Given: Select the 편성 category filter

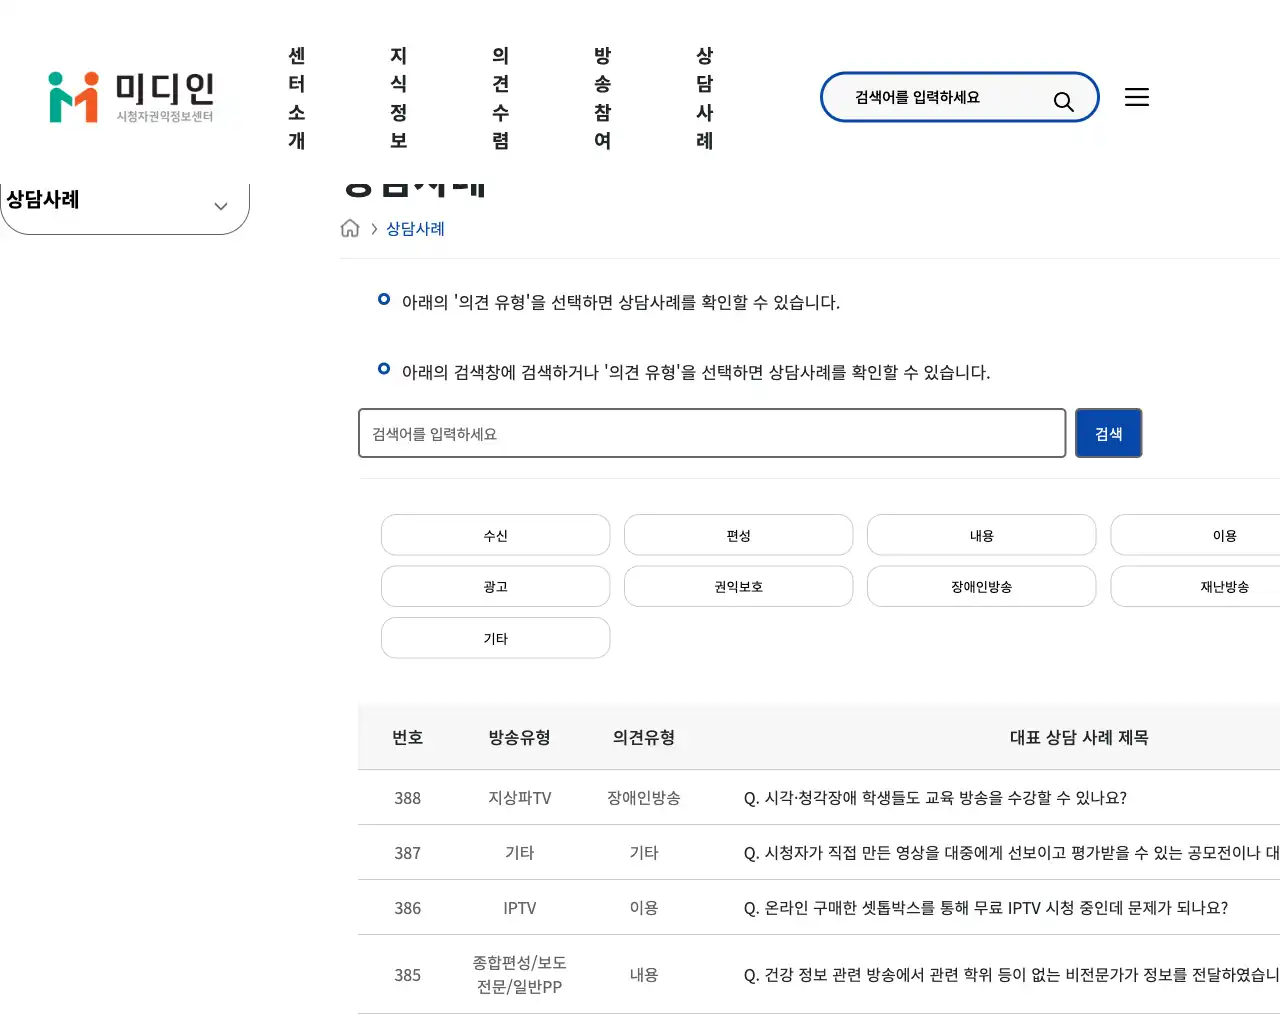Looking at the screenshot, I should 738,535.
